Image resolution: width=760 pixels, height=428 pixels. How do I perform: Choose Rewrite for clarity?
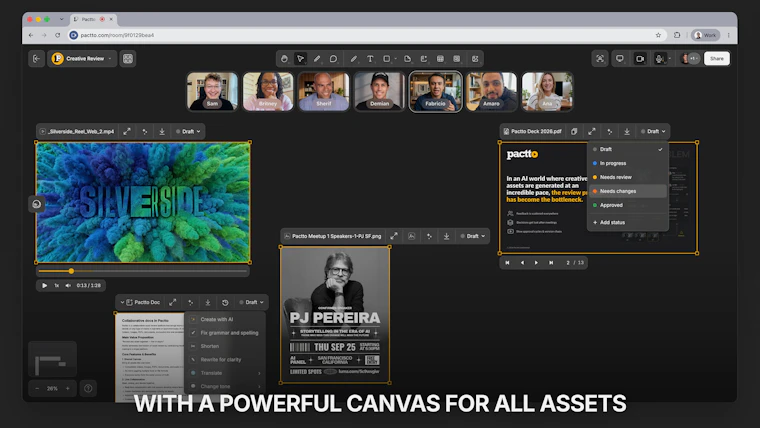(225, 360)
